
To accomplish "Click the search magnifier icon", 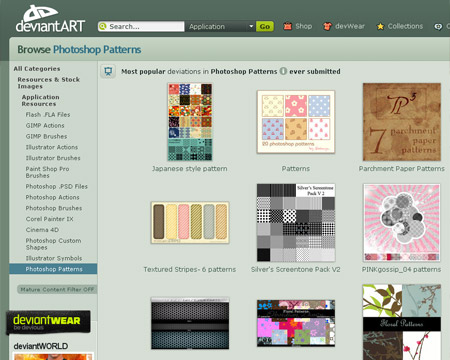I will [x=103, y=26].
